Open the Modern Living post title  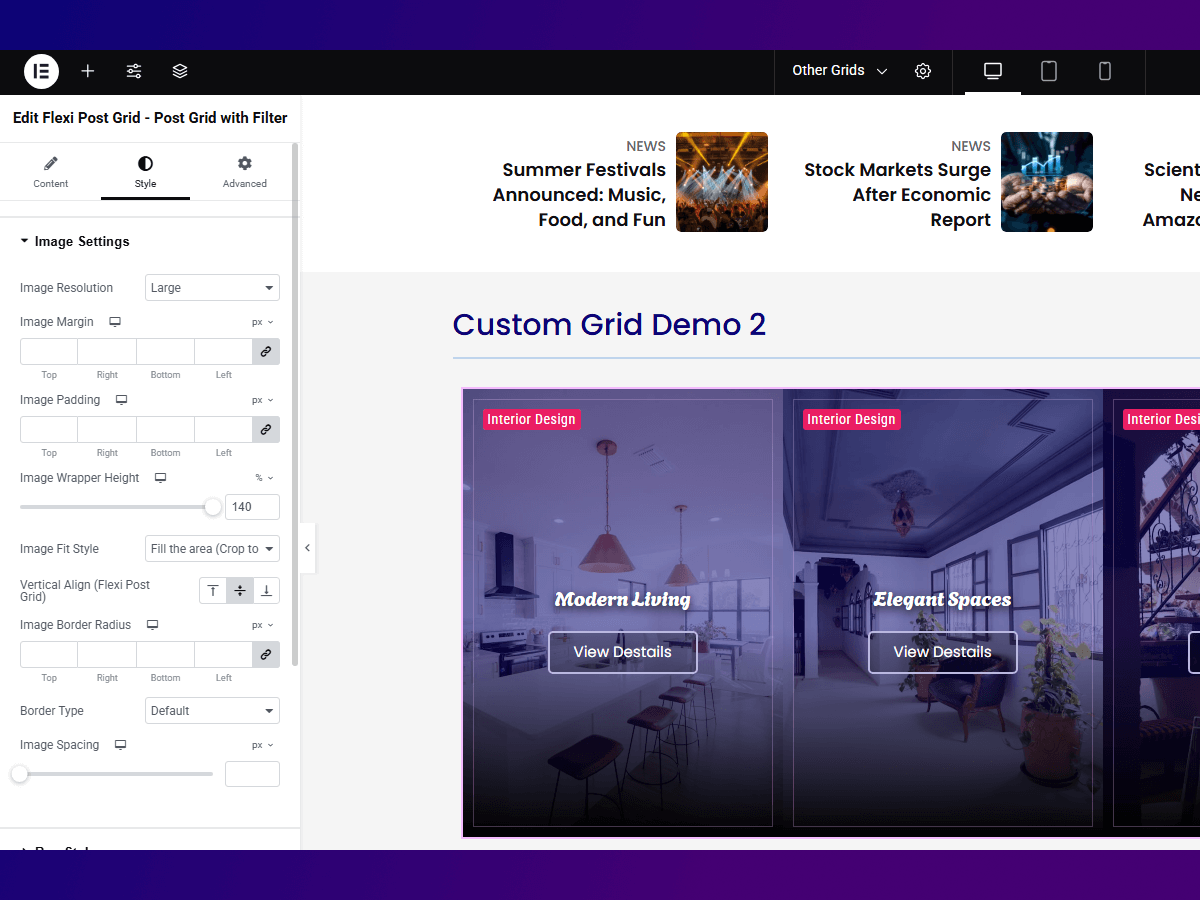pyautogui.click(x=622, y=600)
